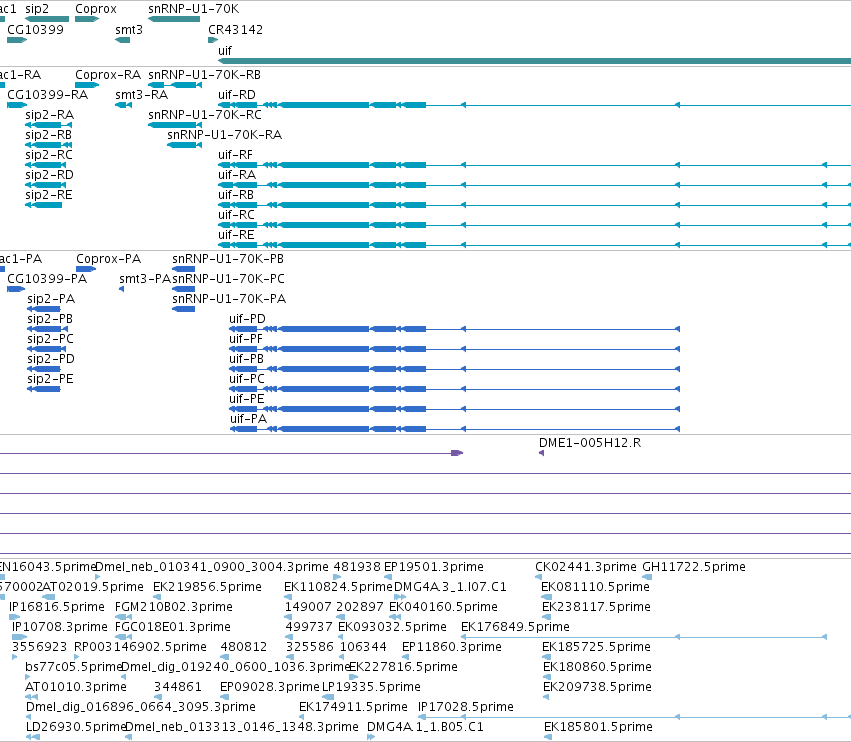This screenshot has width=851, height=742.
Task: Click EST EK180860.5prime label
Action: pyautogui.click(x=598, y=667)
